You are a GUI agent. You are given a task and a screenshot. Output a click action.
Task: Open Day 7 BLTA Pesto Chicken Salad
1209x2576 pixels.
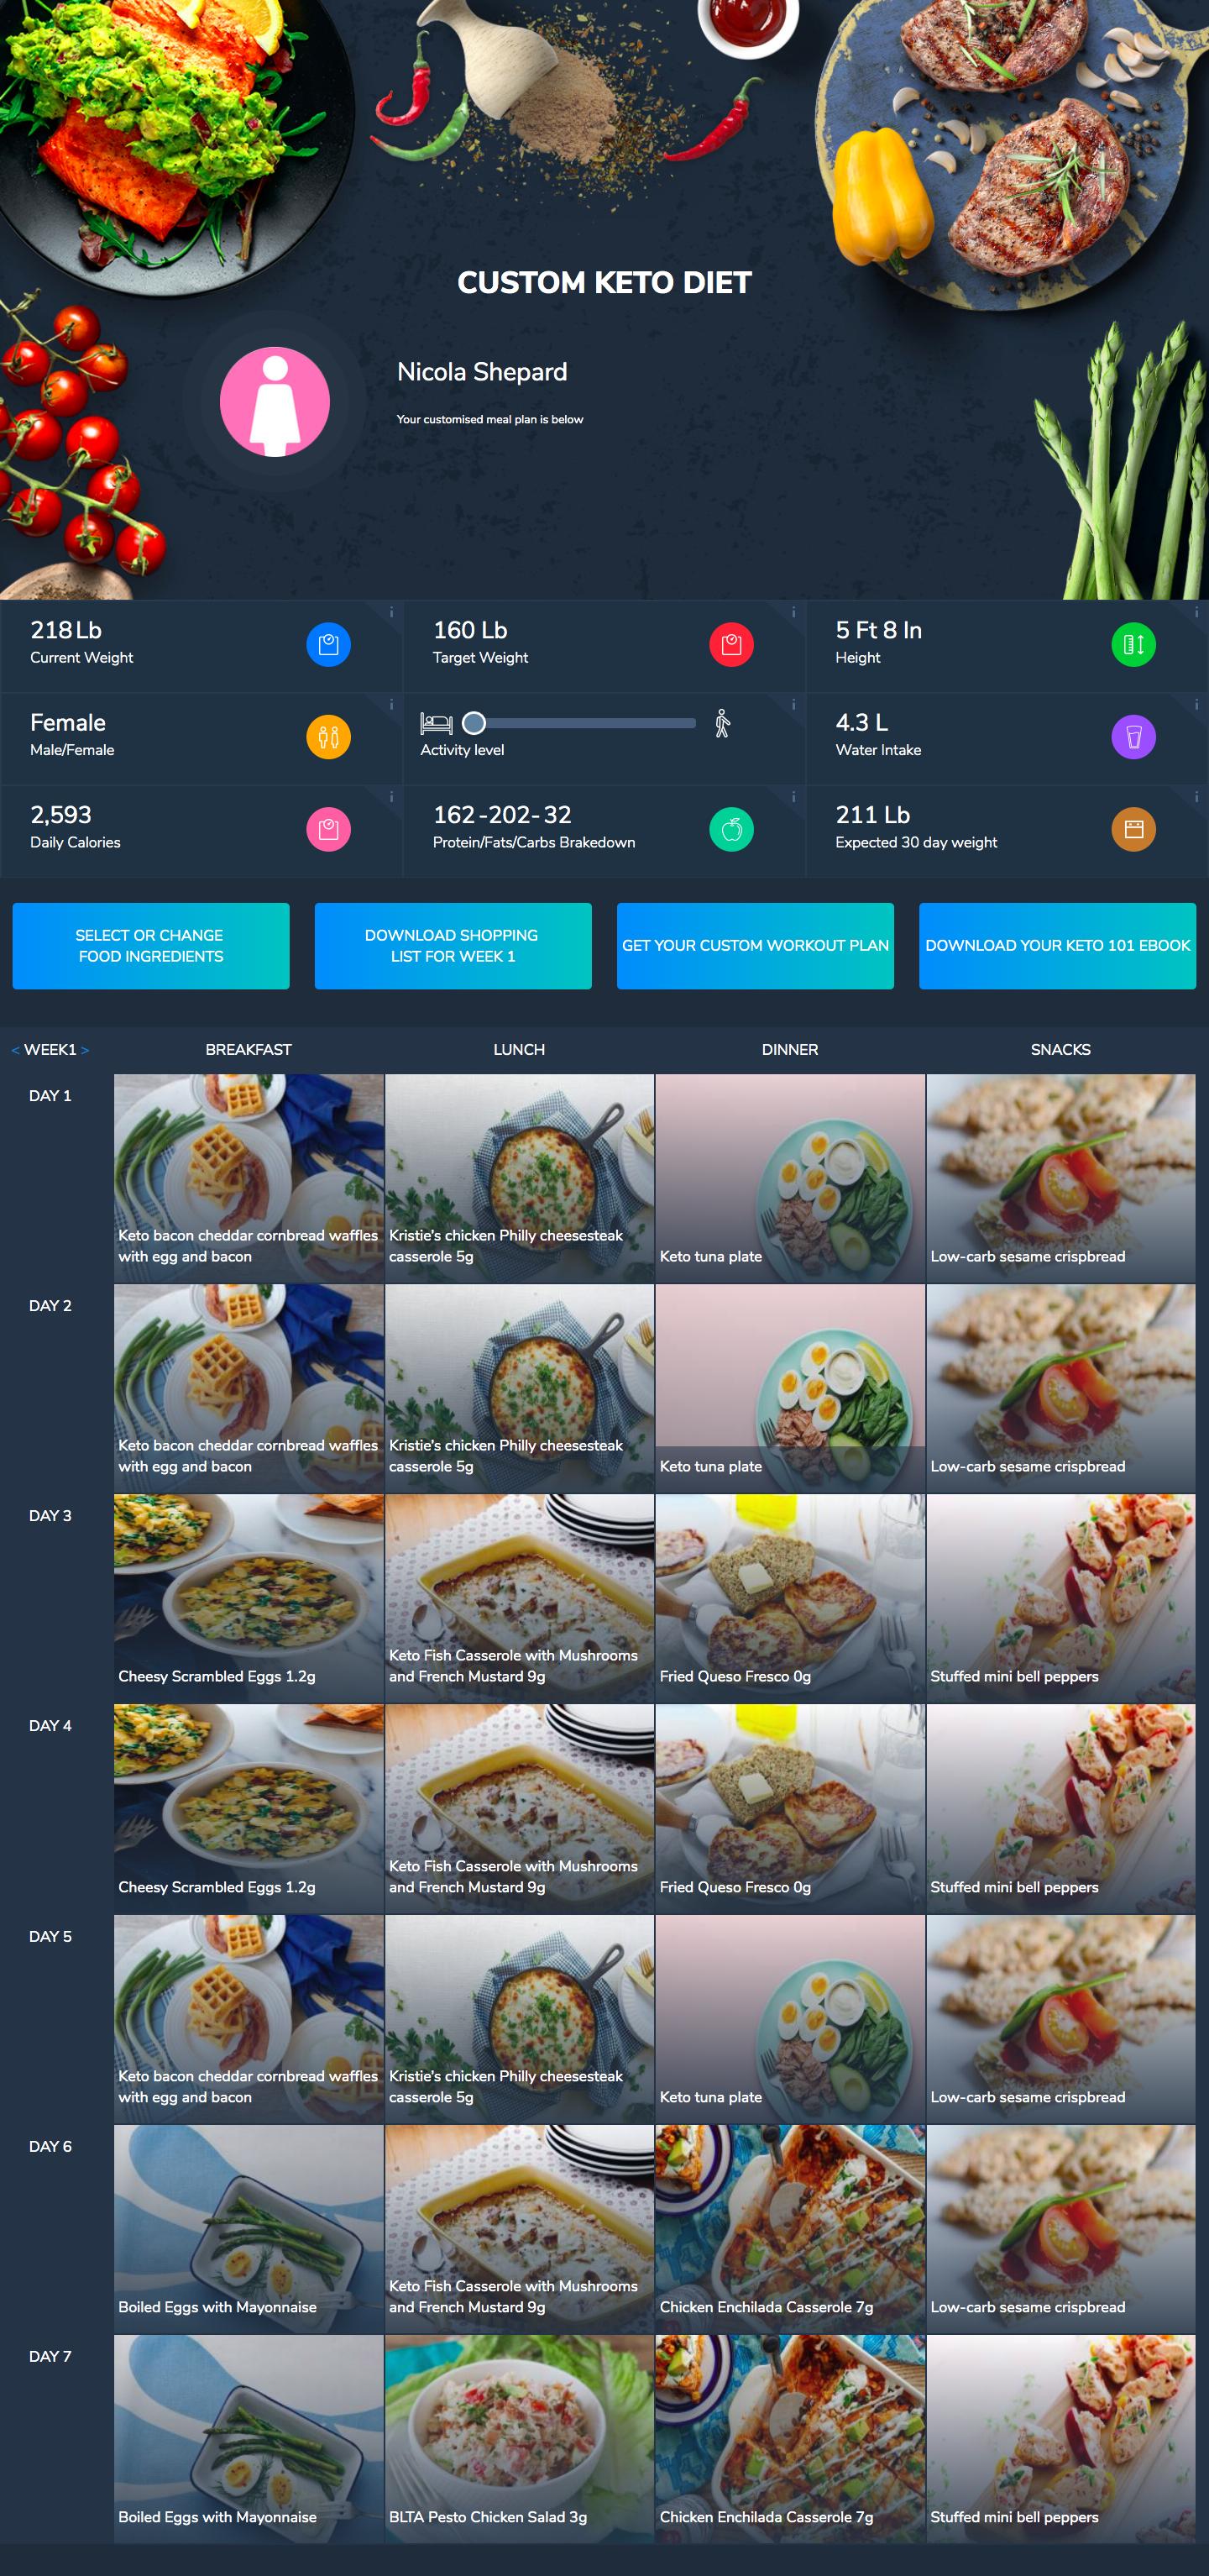tap(519, 2439)
